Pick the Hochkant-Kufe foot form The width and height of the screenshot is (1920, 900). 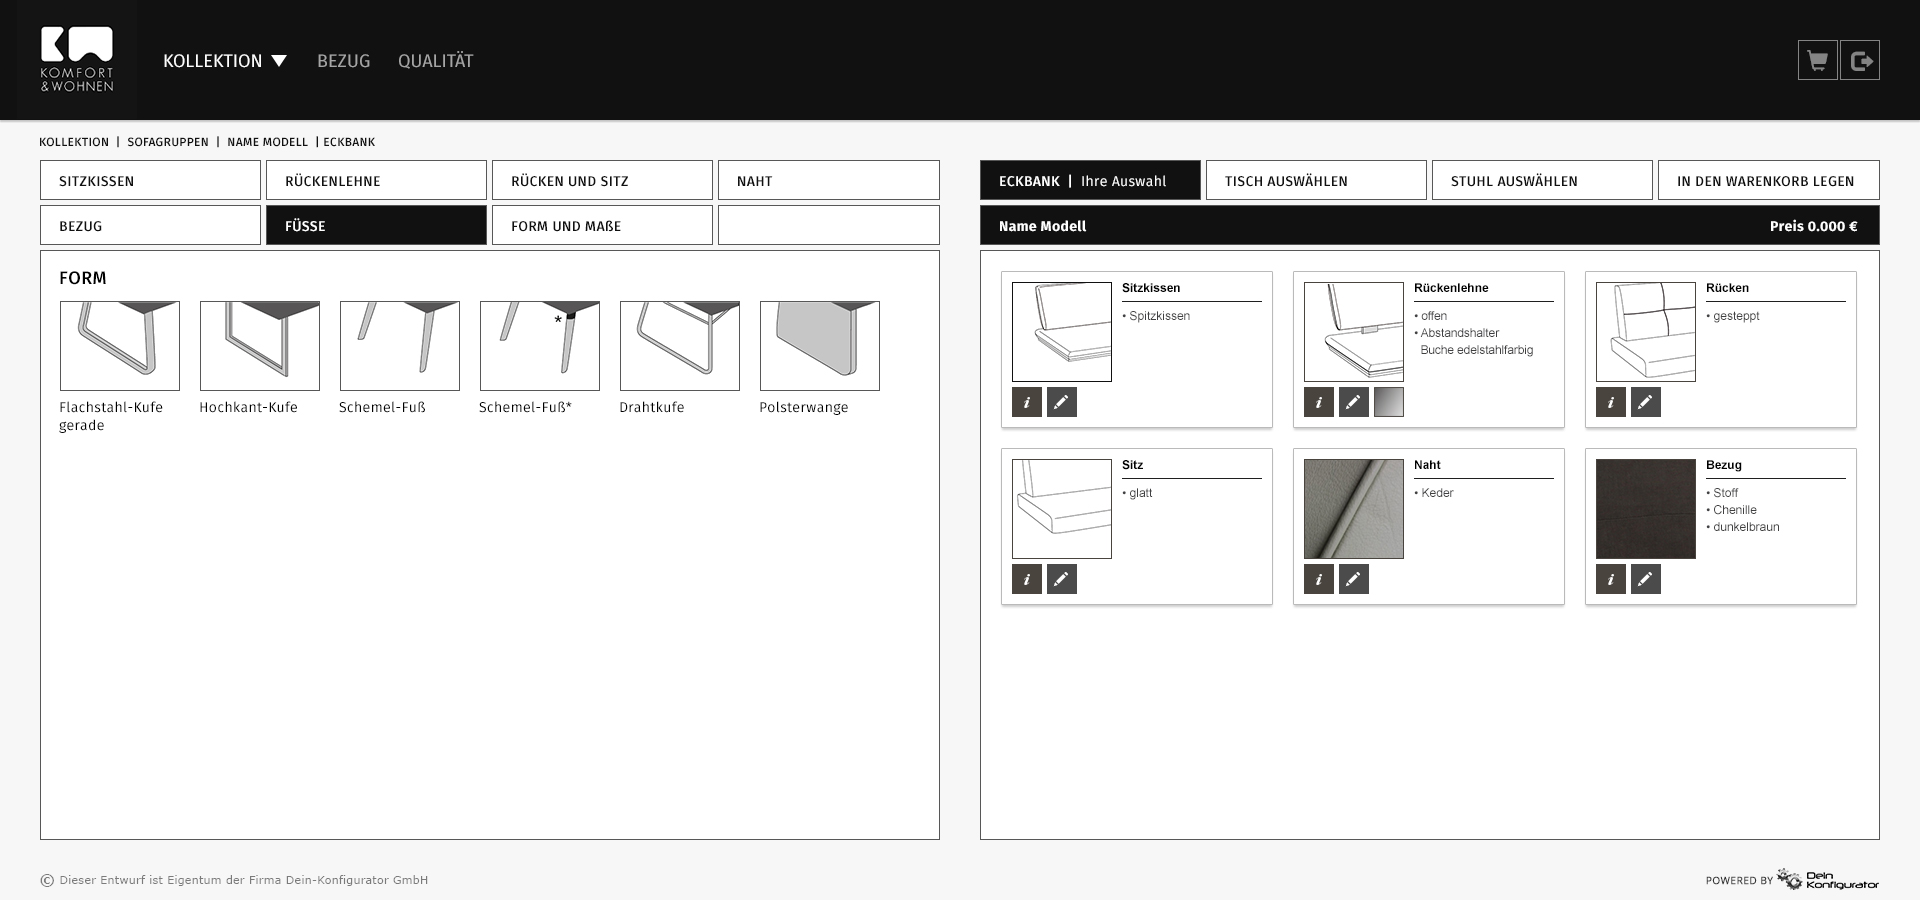(x=260, y=346)
